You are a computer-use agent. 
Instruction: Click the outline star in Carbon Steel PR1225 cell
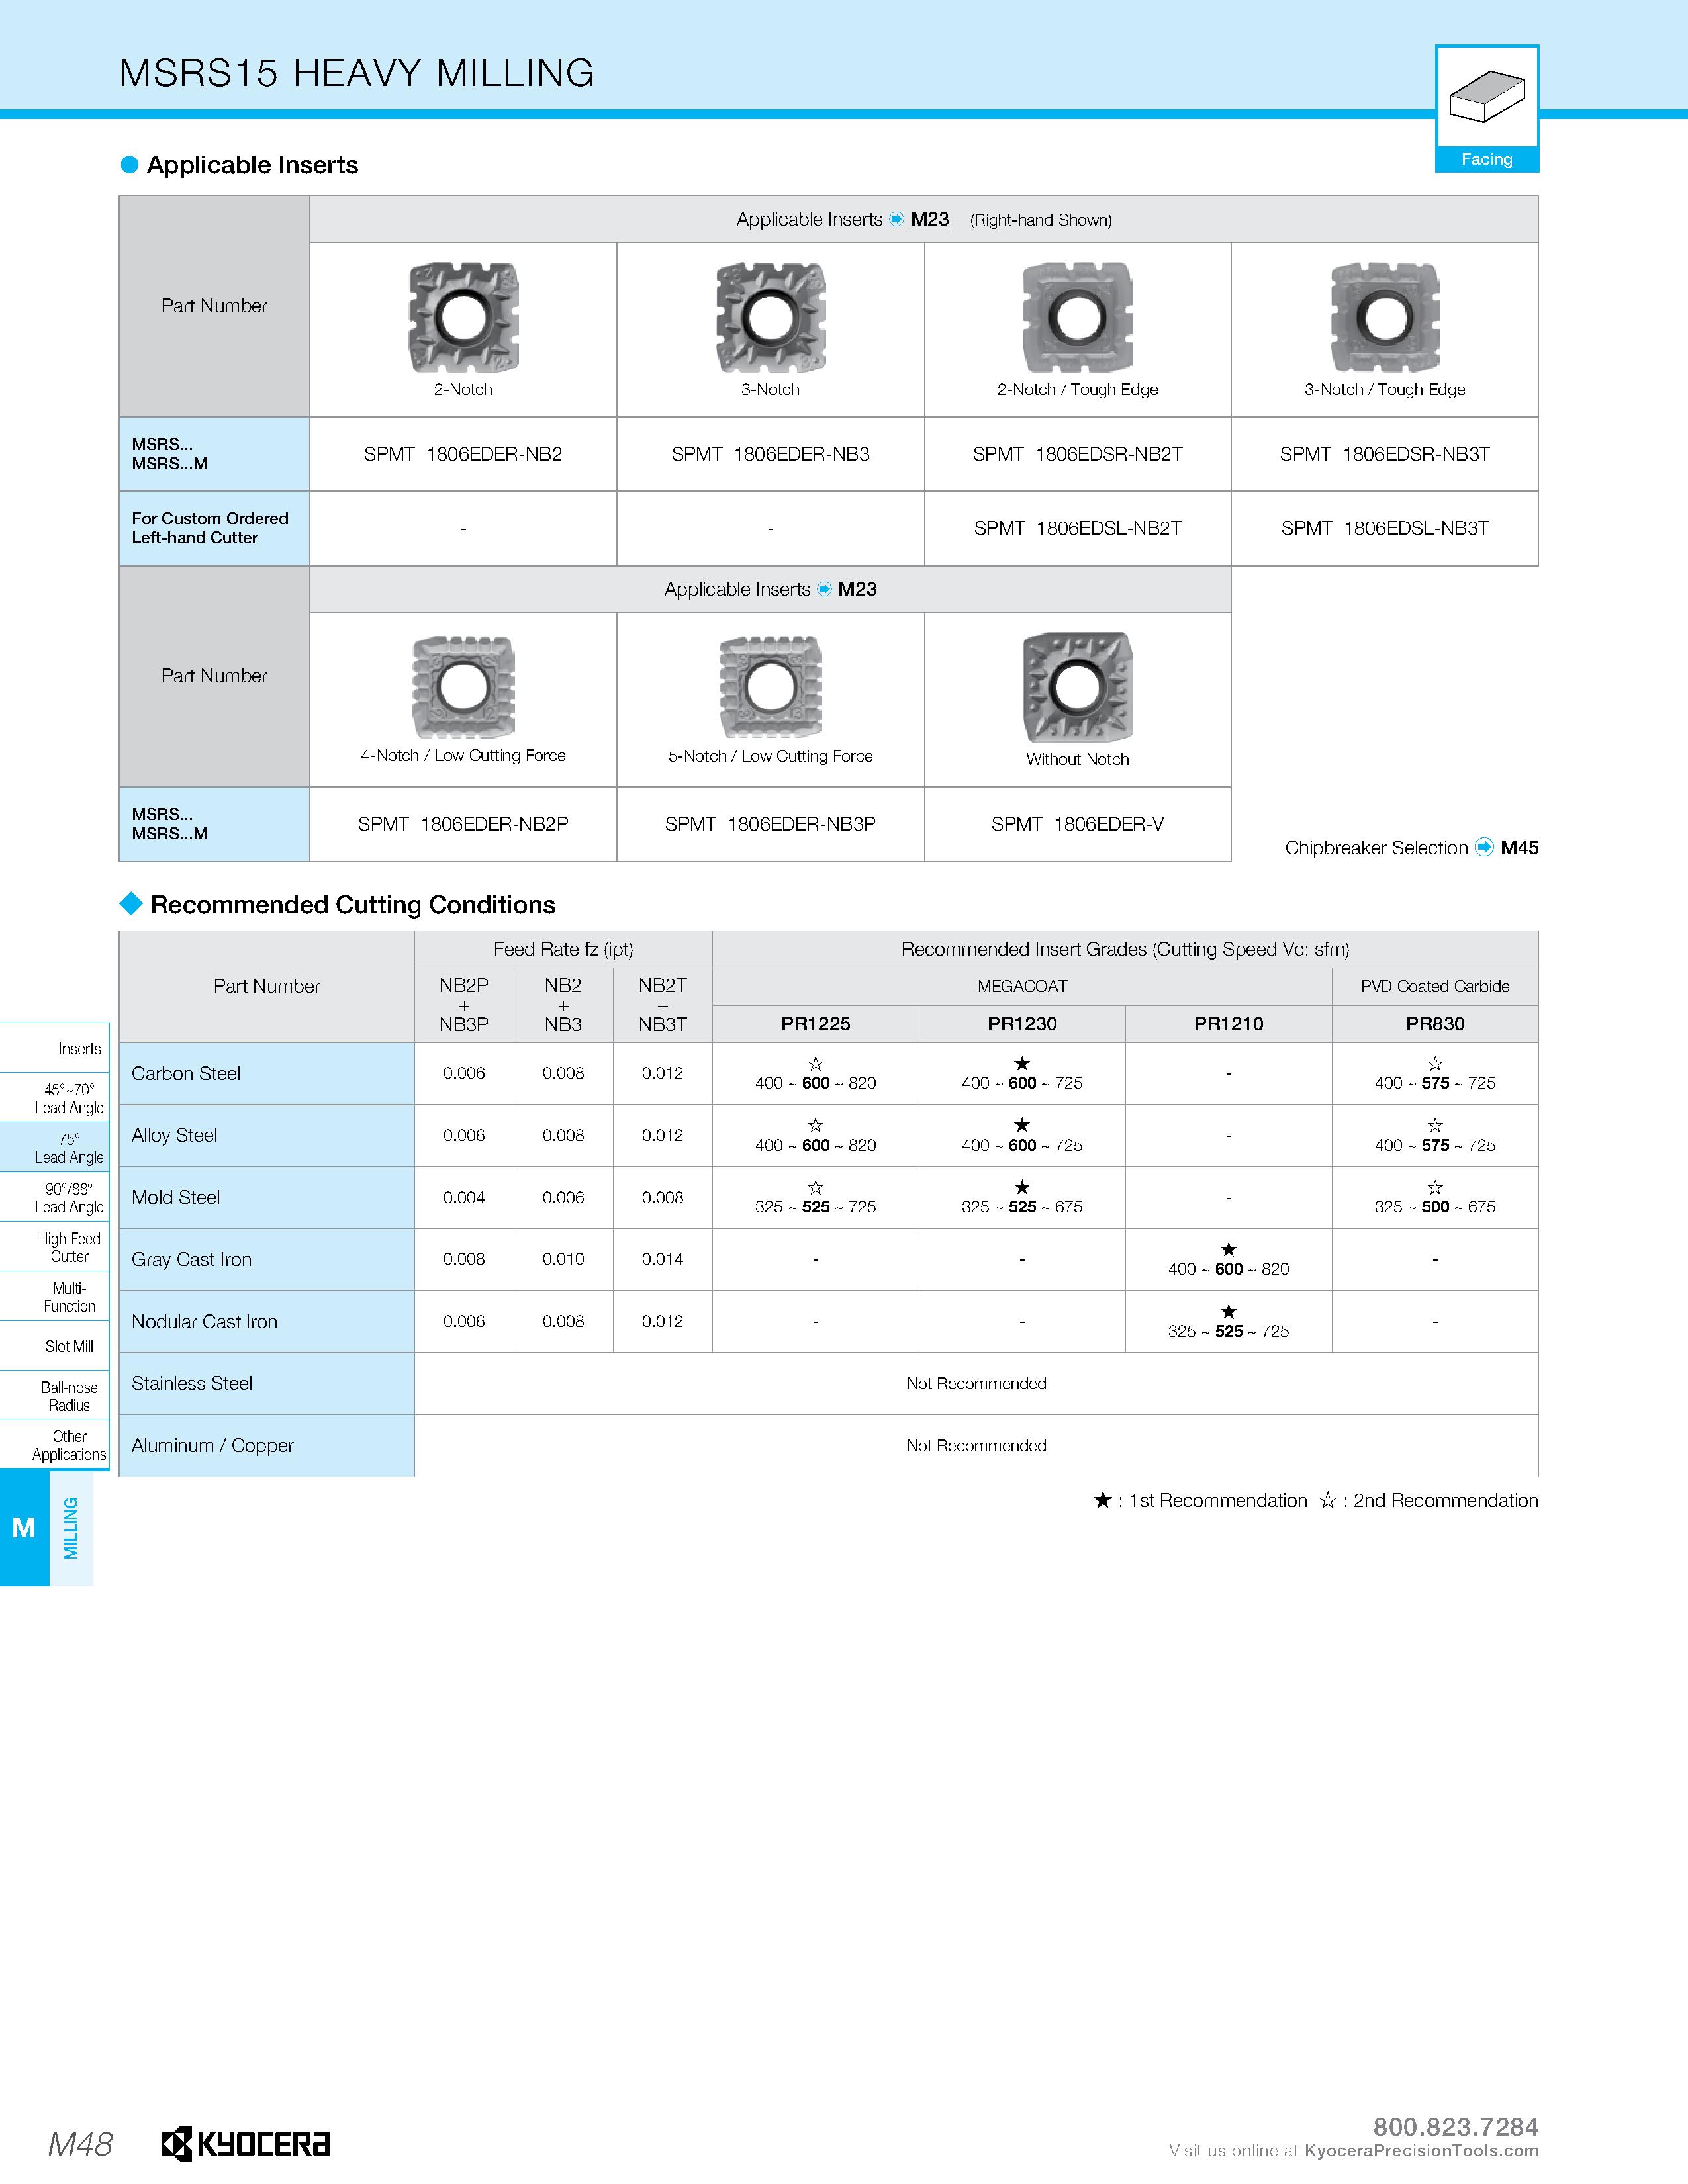tap(815, 1063)
